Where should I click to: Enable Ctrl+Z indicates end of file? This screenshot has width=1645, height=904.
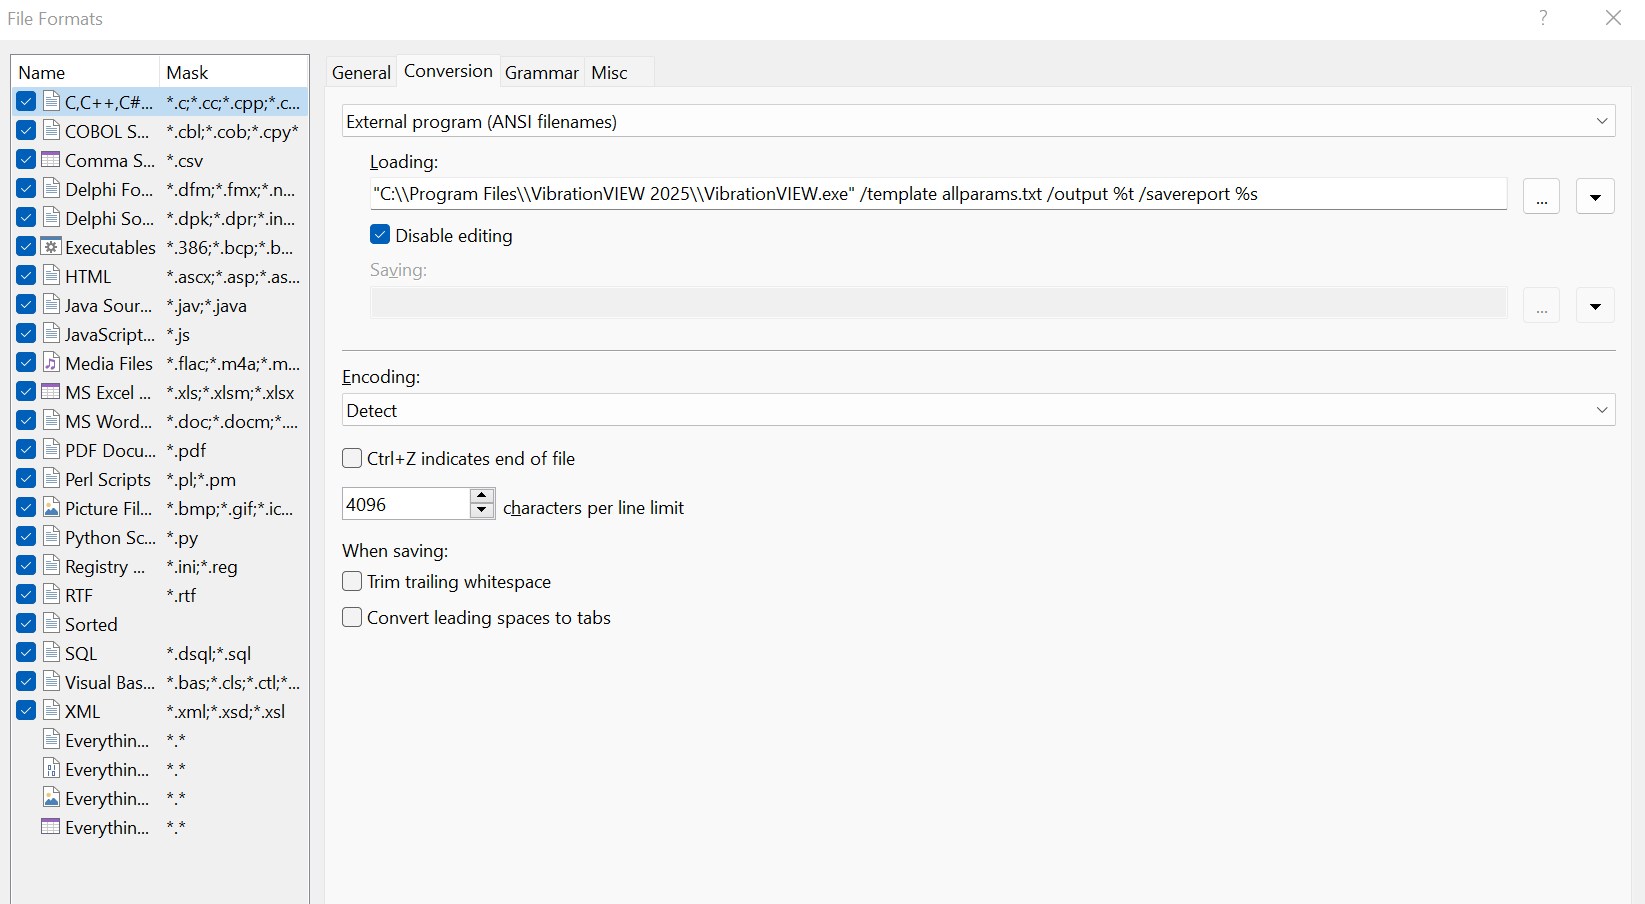click(352, 459)
